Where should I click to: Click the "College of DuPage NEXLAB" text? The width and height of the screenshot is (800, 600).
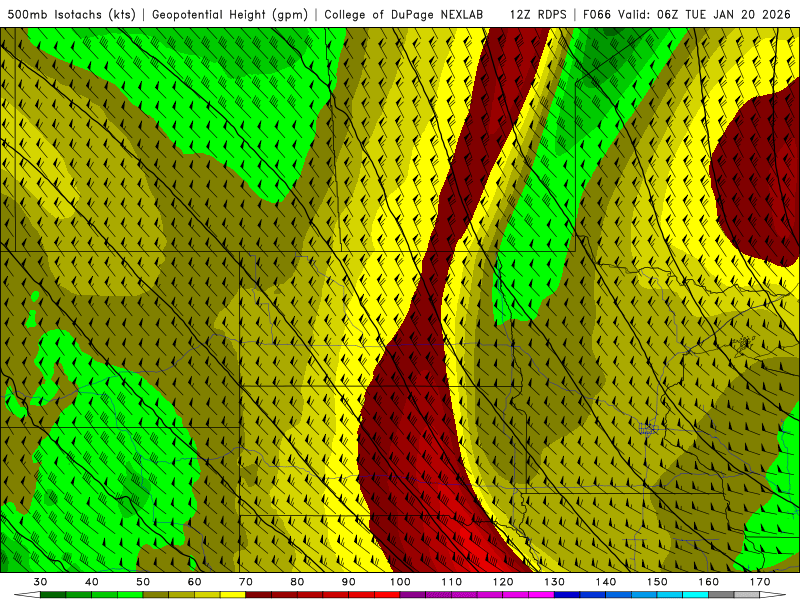click(x=403, y=14)
